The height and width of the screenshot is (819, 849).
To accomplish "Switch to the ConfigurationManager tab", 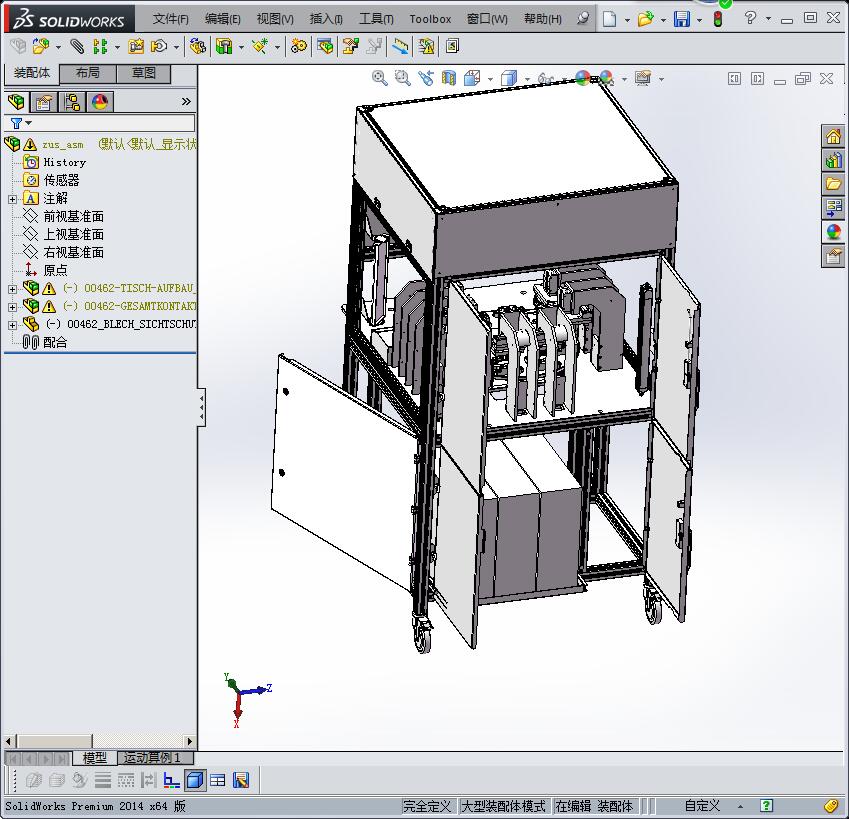I will [x=72, y=102].
